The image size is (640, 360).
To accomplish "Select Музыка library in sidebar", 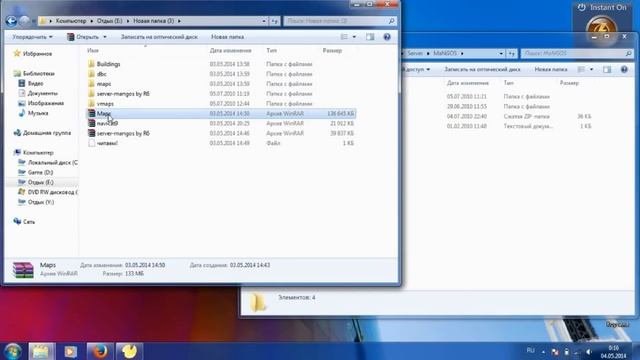I will point(33,113).
